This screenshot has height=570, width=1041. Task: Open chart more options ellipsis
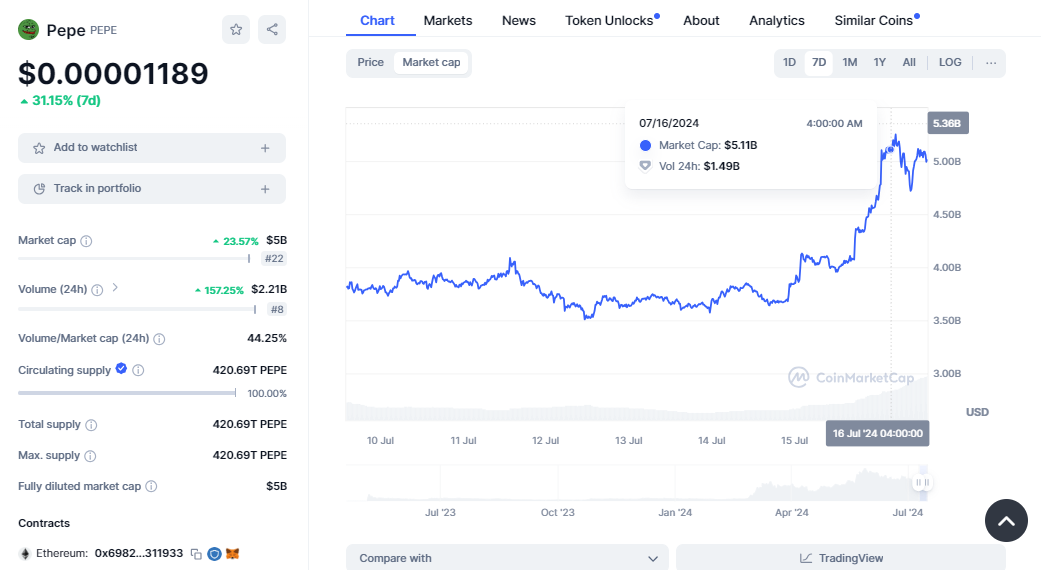click(991, 63)
